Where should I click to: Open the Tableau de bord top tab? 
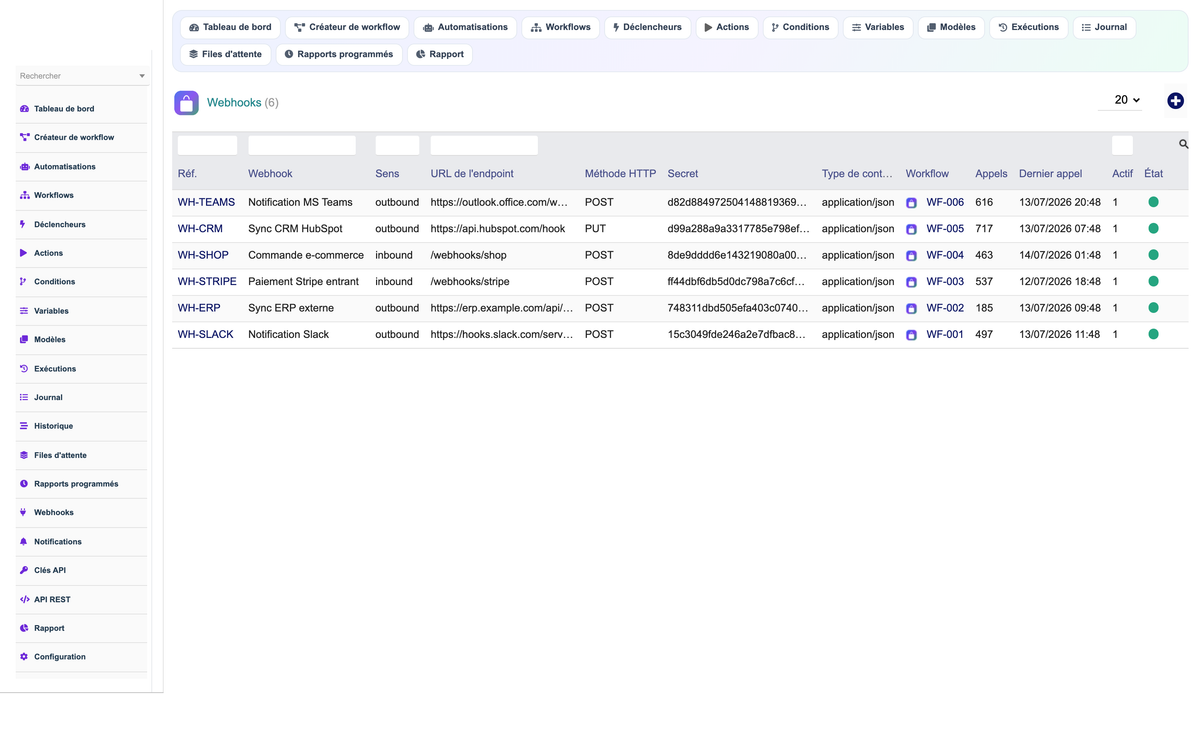point(230,27)
